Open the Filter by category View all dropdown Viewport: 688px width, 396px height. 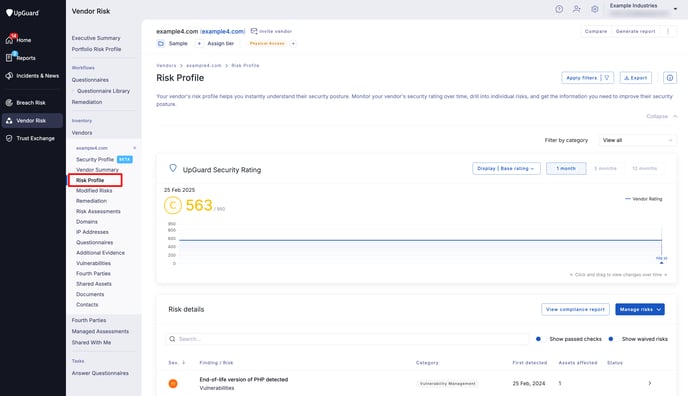coord(637,140)
